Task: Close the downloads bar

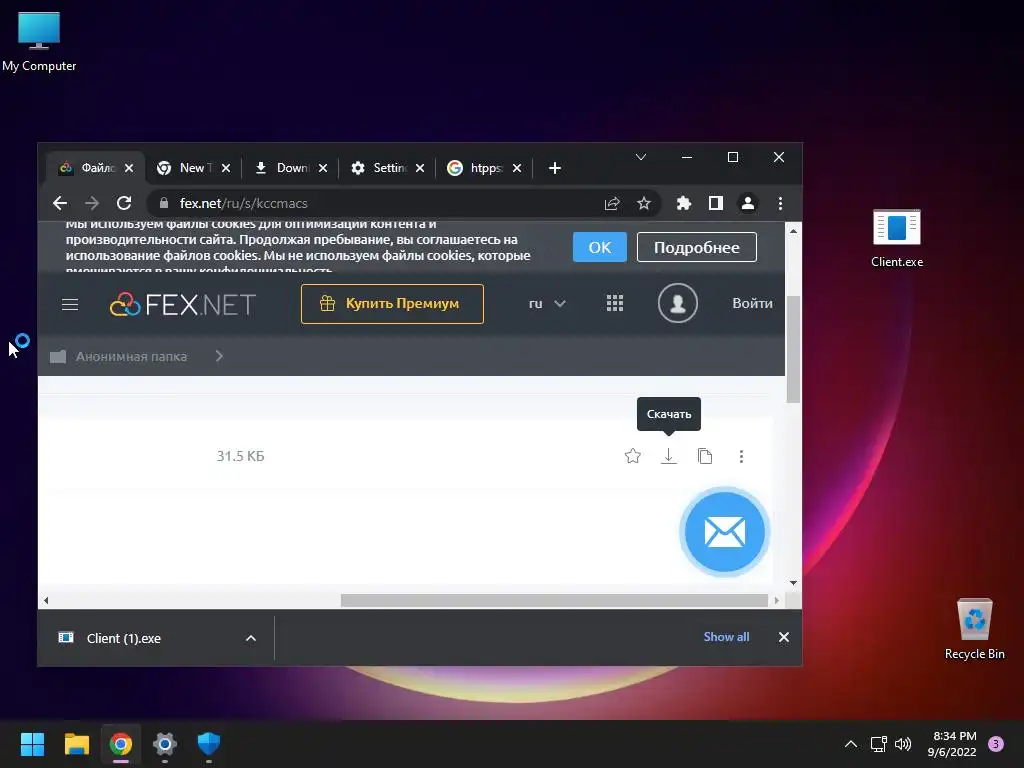Action: pos(784,637)
